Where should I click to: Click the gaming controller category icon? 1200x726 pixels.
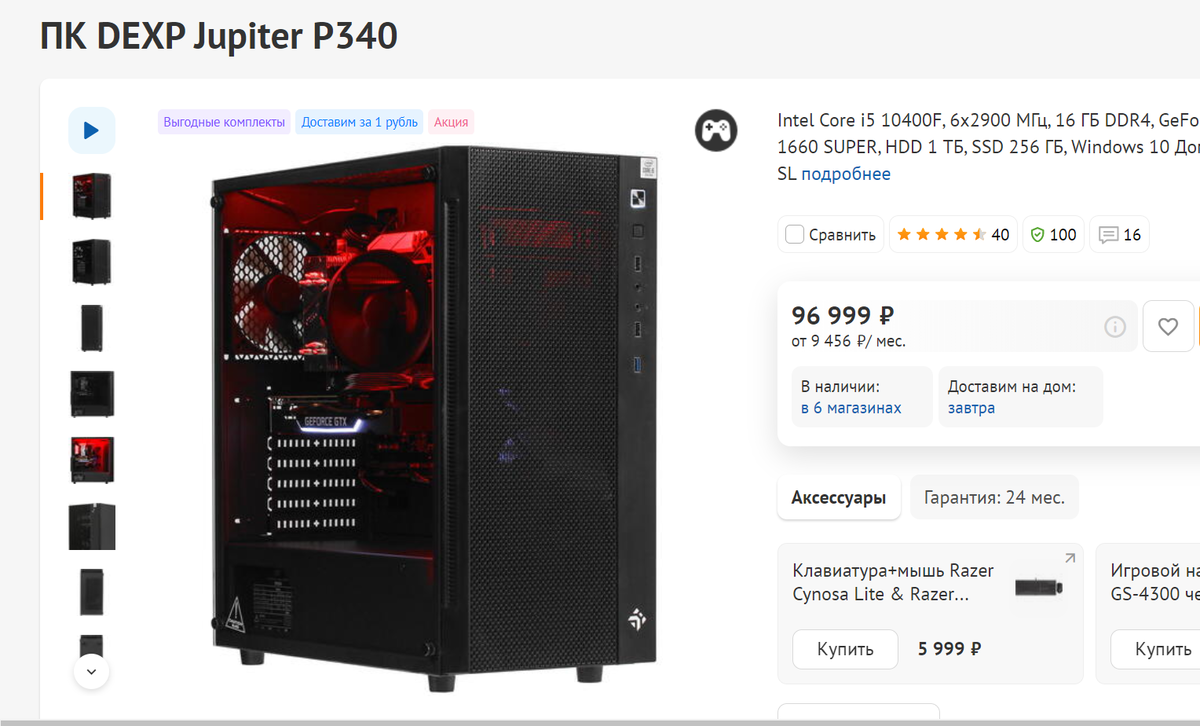pos(716,130)
